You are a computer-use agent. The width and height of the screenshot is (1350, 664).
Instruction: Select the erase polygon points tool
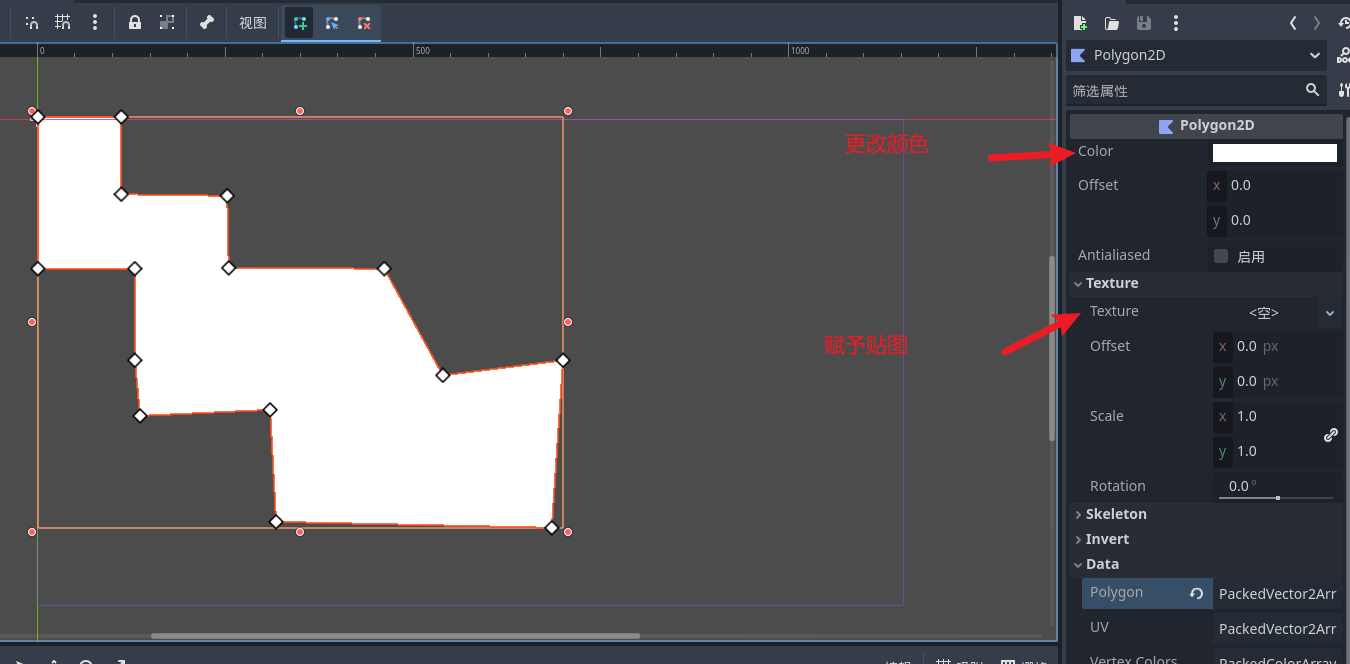pos(364,23)
